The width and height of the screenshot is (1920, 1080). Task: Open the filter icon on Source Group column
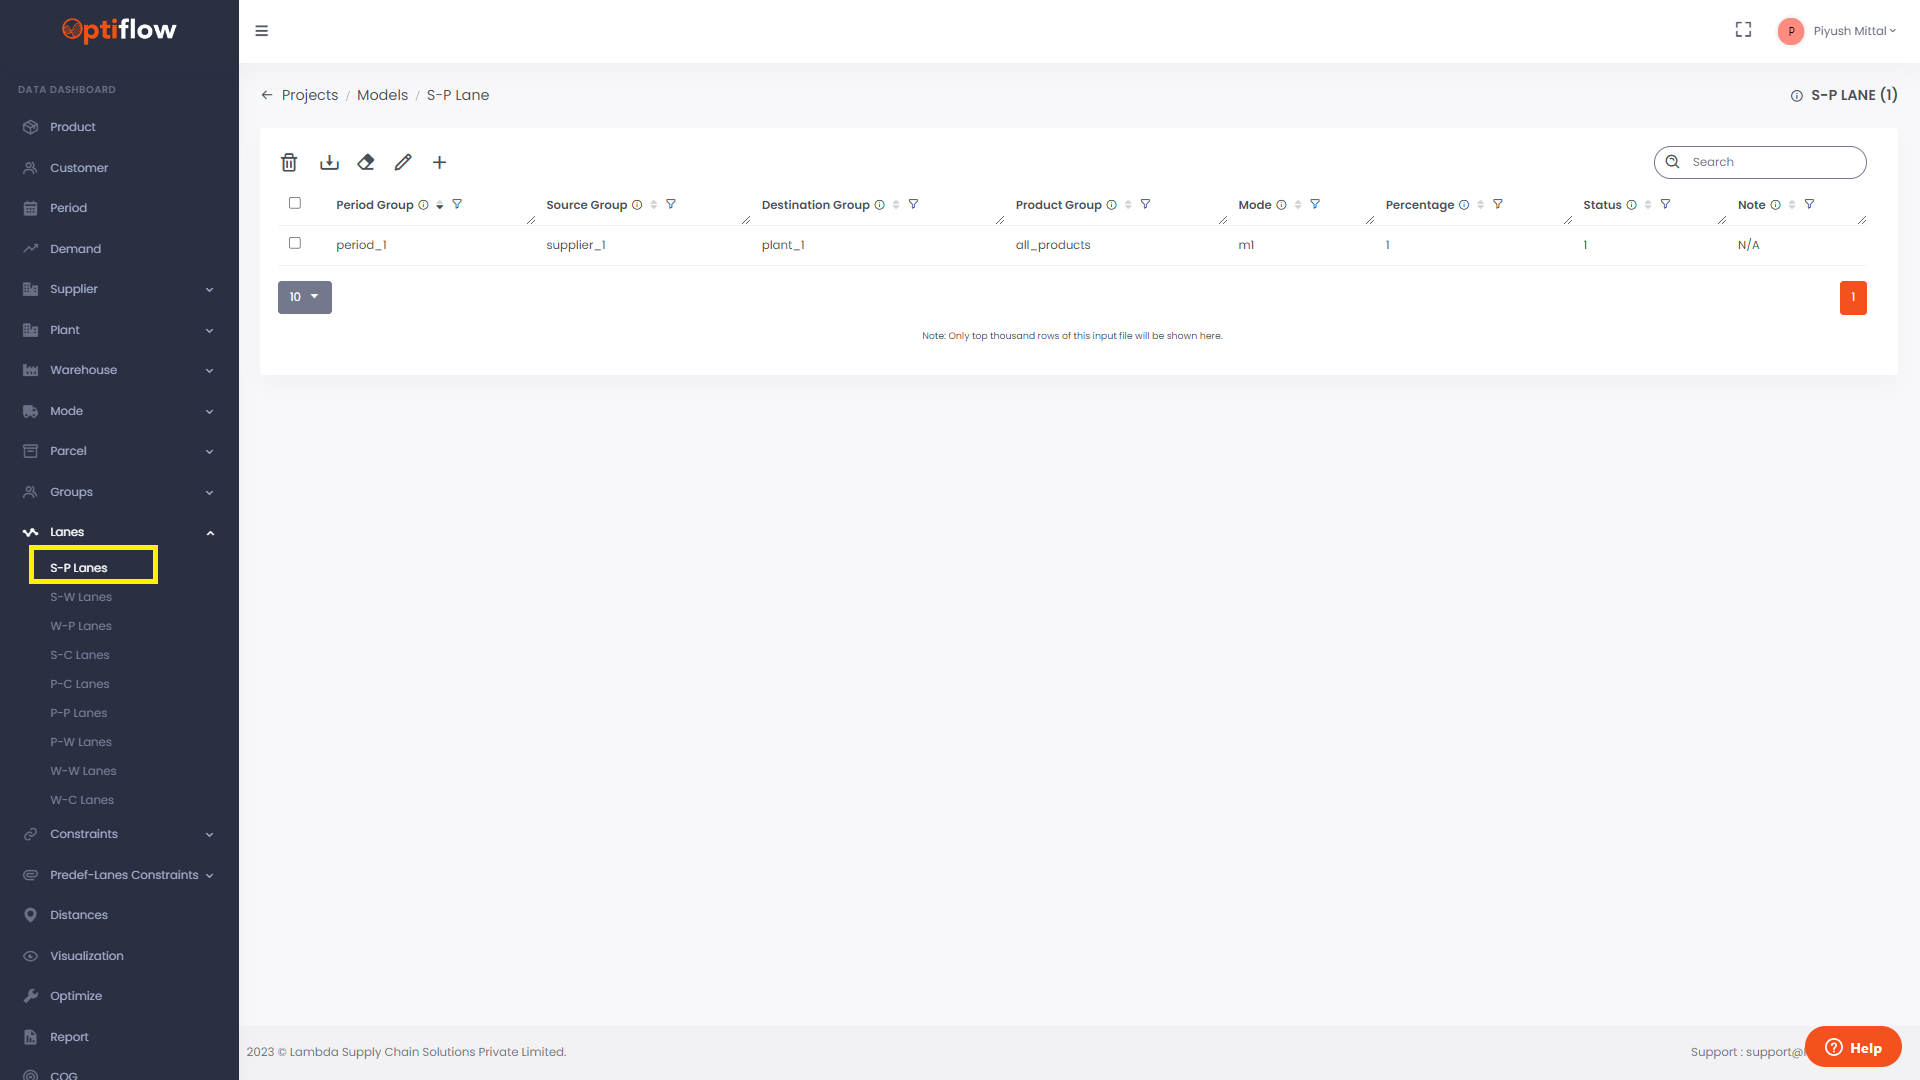(x=671, y=204)
